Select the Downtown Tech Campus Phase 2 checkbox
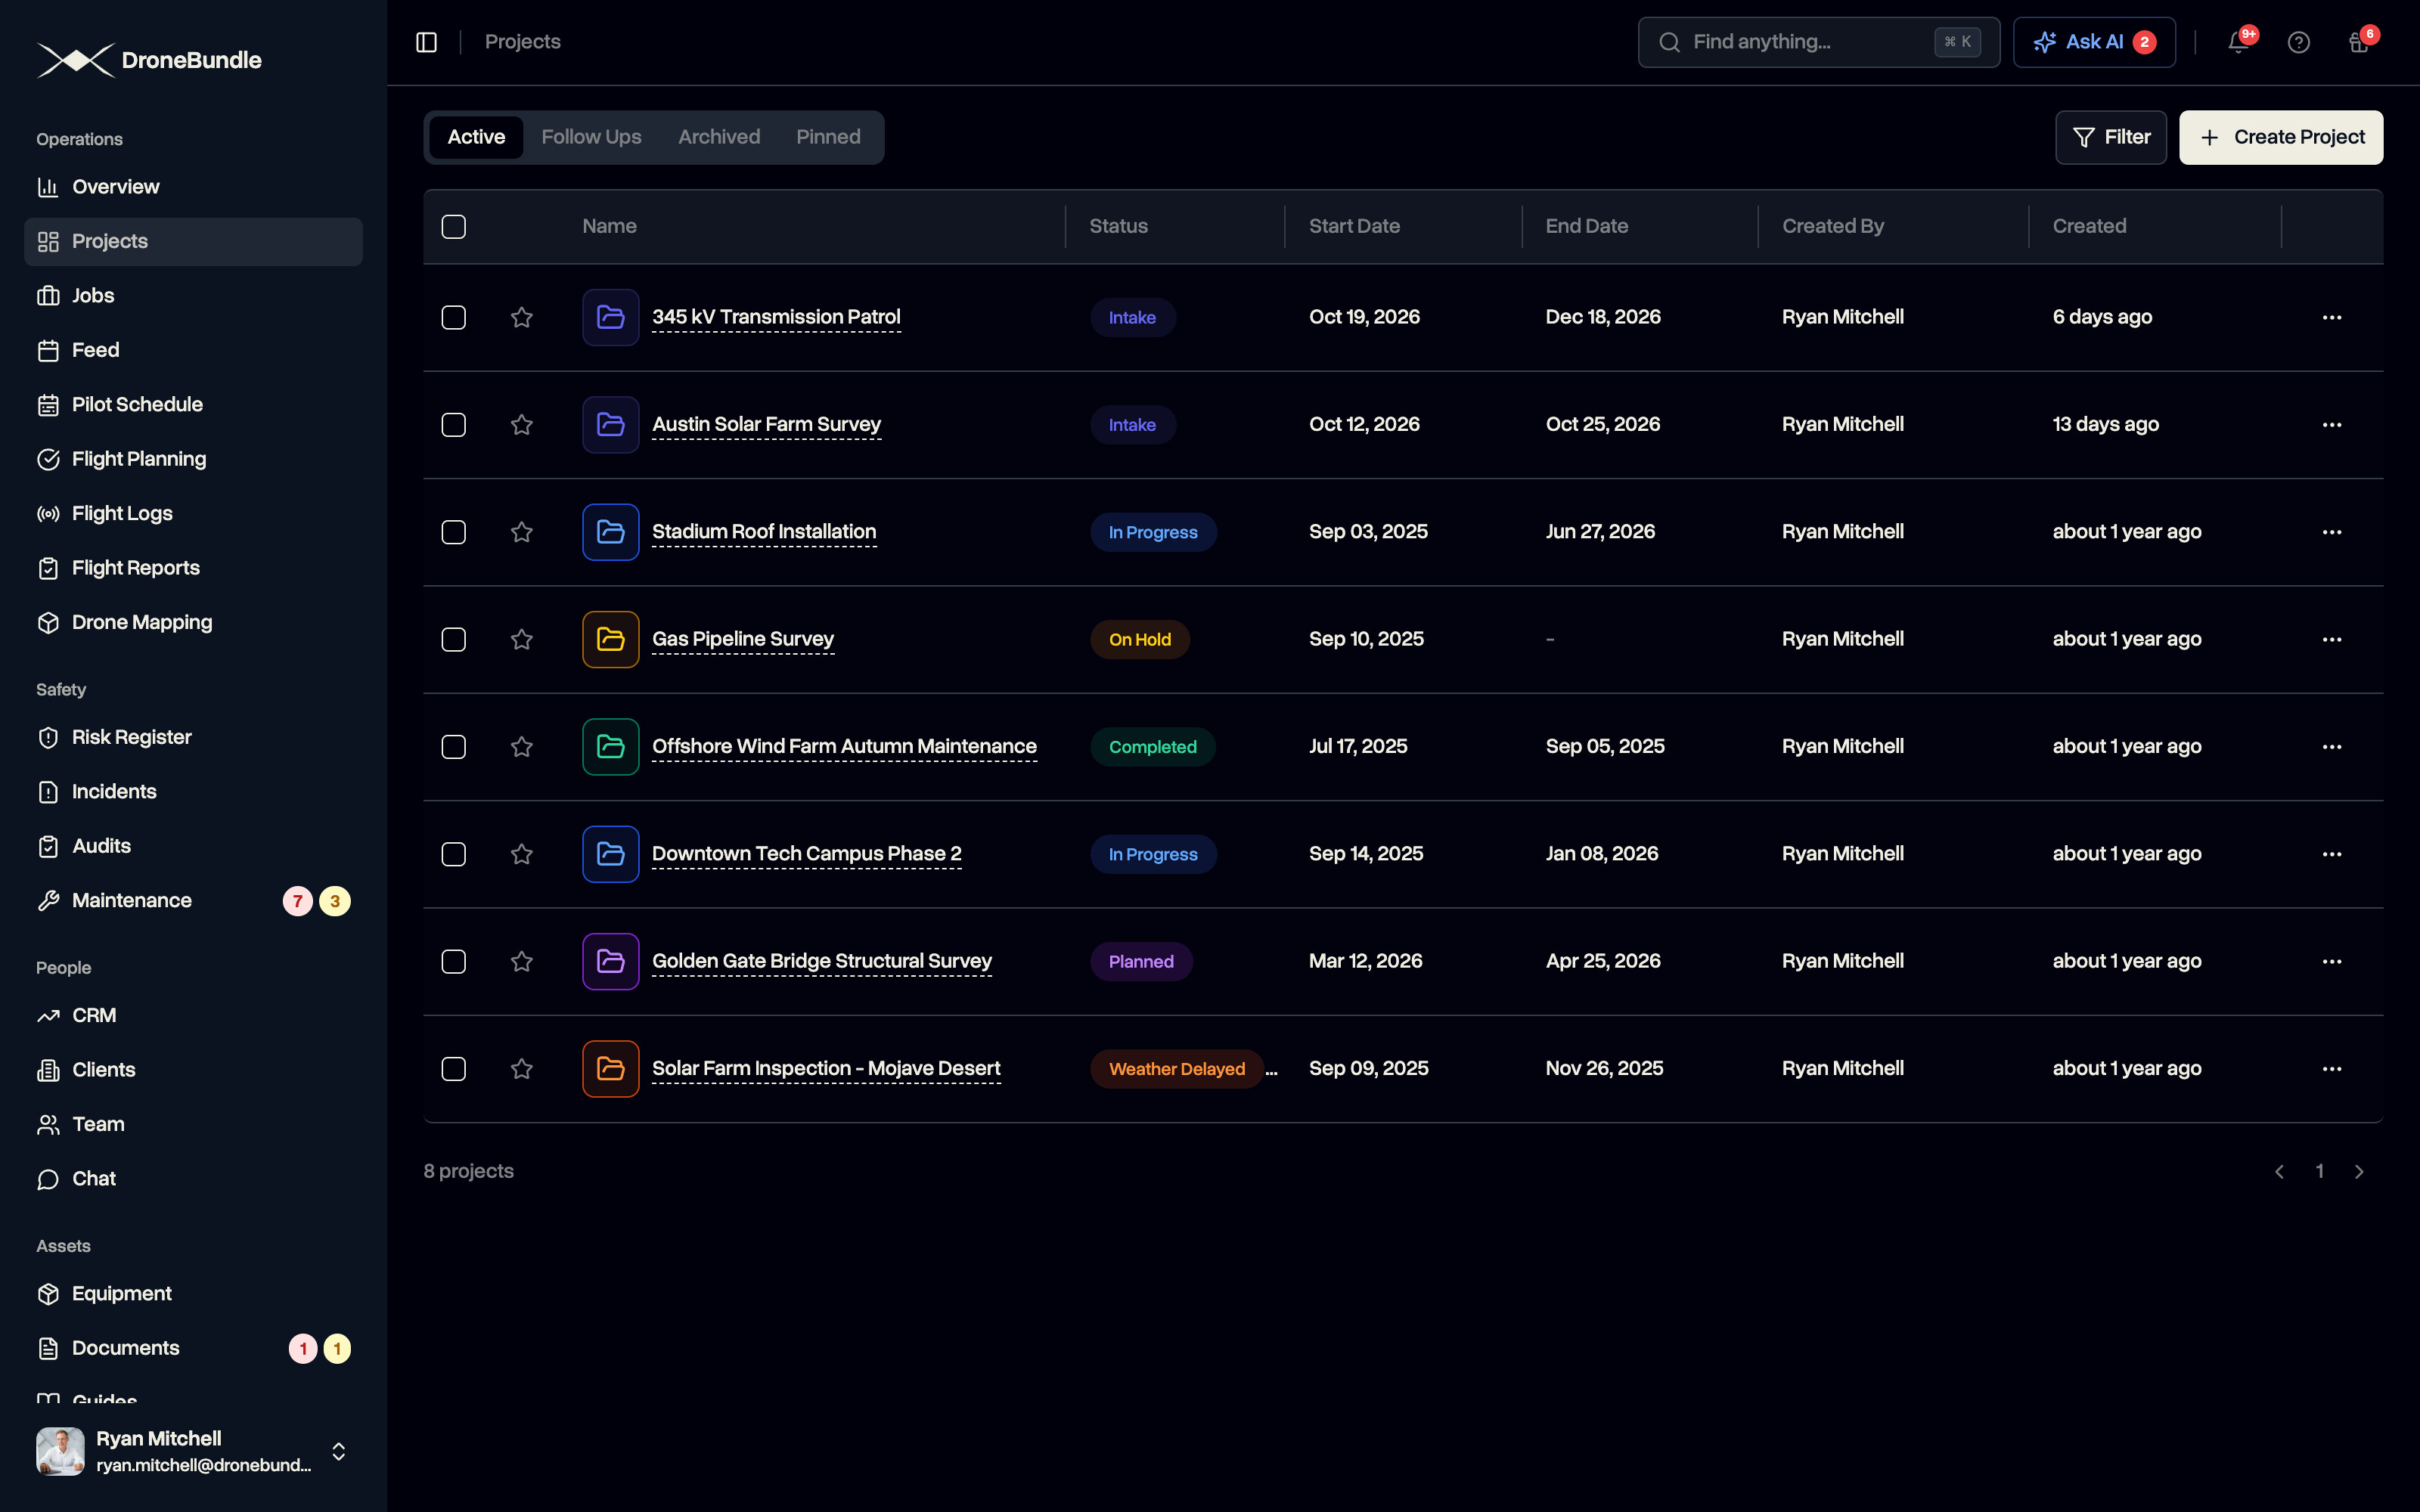The width and height of the screenshot is (2420, 1512). [x=453, y=854]
